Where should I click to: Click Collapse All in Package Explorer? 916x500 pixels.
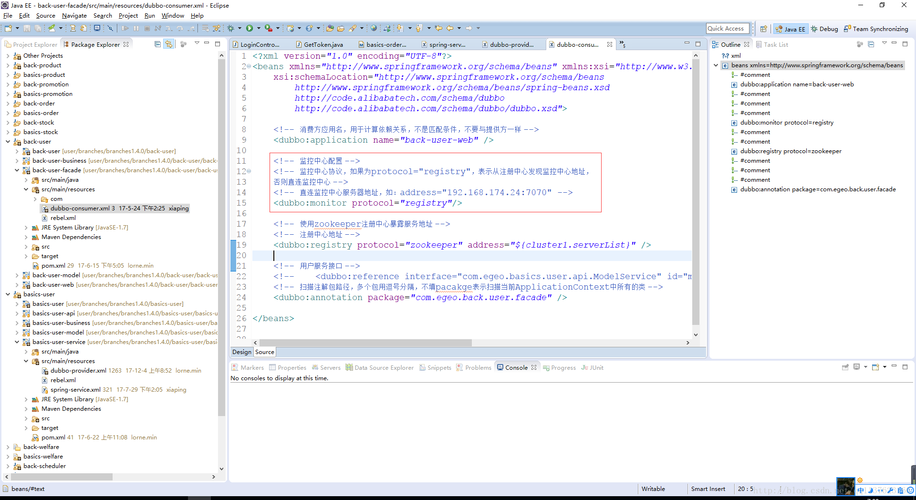click(x=158, y=44)
